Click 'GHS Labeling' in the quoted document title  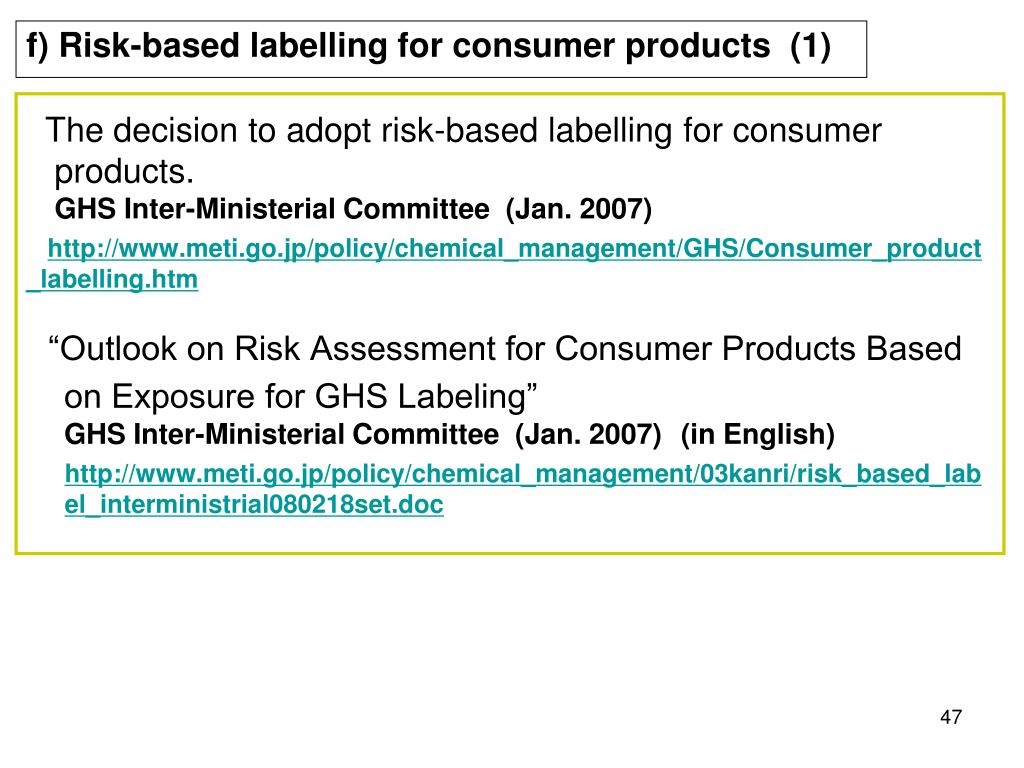421,396
